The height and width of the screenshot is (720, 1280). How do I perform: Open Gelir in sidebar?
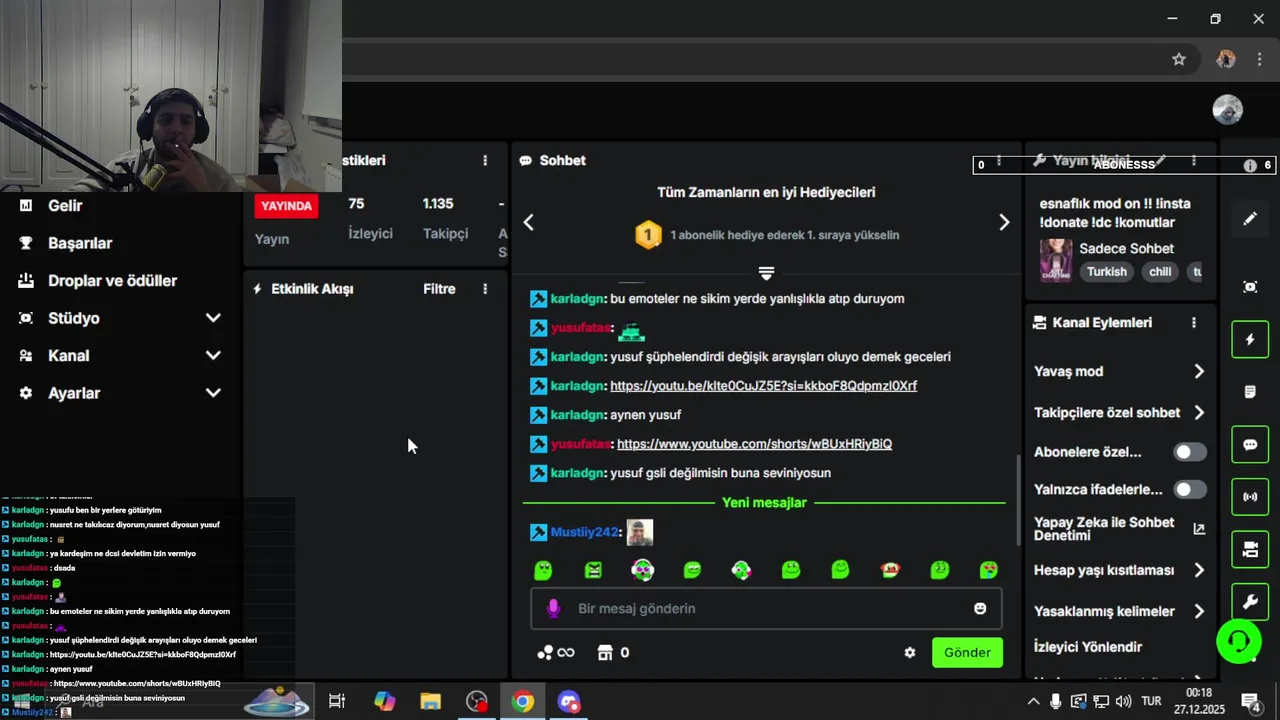(x=65, y=206)
